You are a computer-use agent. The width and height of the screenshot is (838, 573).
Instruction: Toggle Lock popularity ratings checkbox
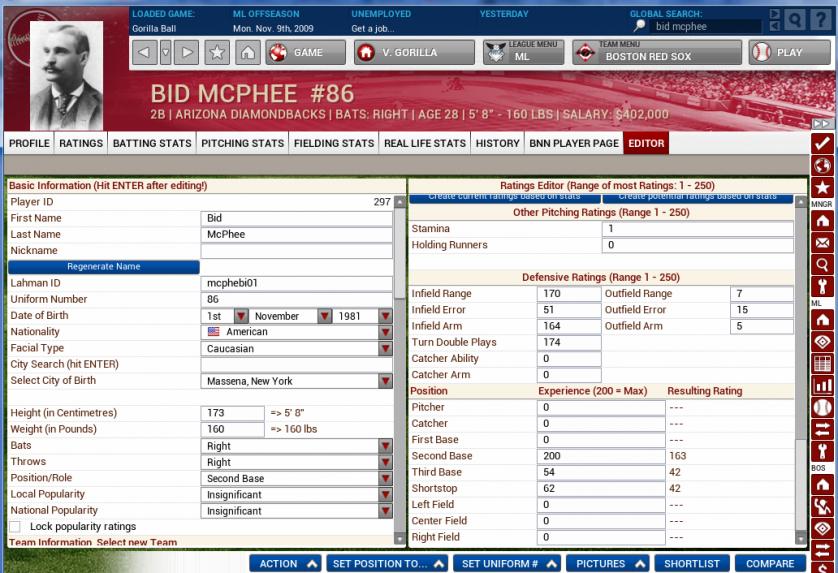coord(15,526)
